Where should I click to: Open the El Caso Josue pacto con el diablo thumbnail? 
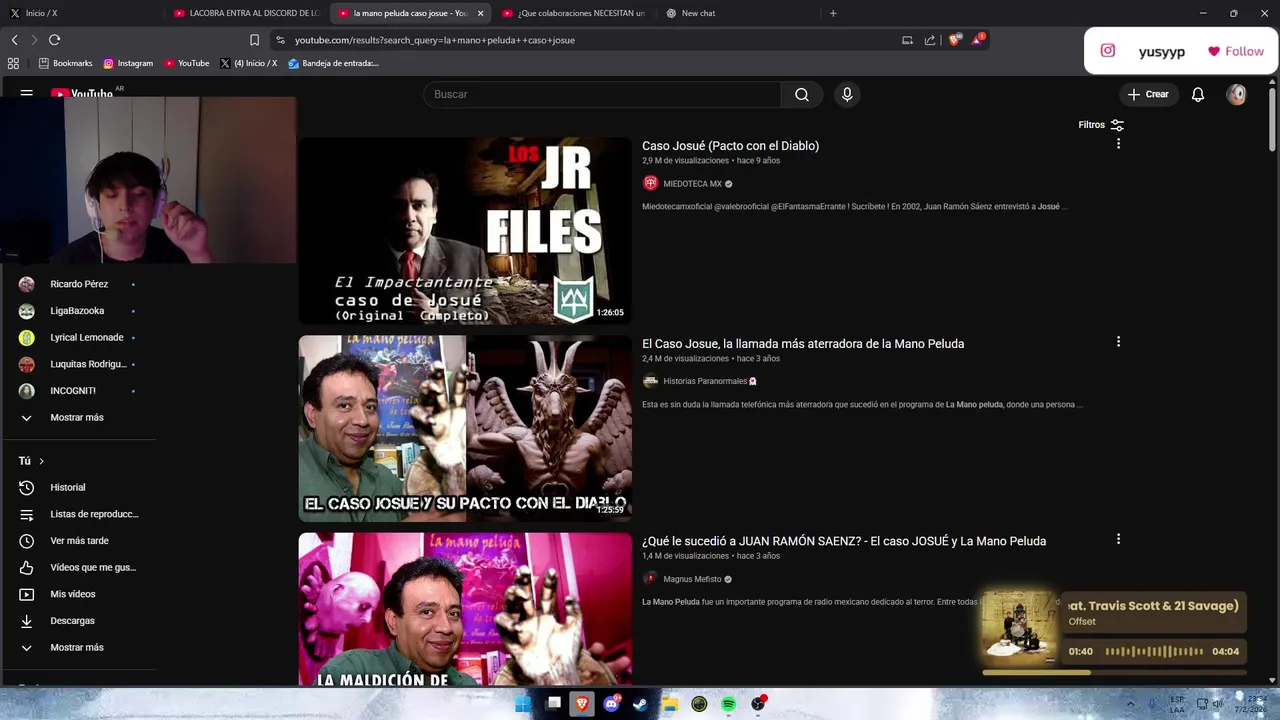pyautogui.click(x=465, y=428)
